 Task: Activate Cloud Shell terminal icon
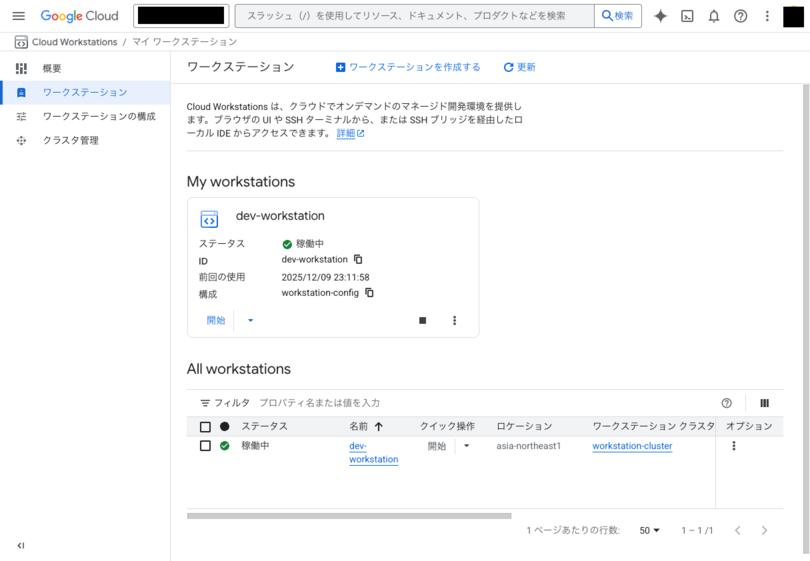(687, 16)
